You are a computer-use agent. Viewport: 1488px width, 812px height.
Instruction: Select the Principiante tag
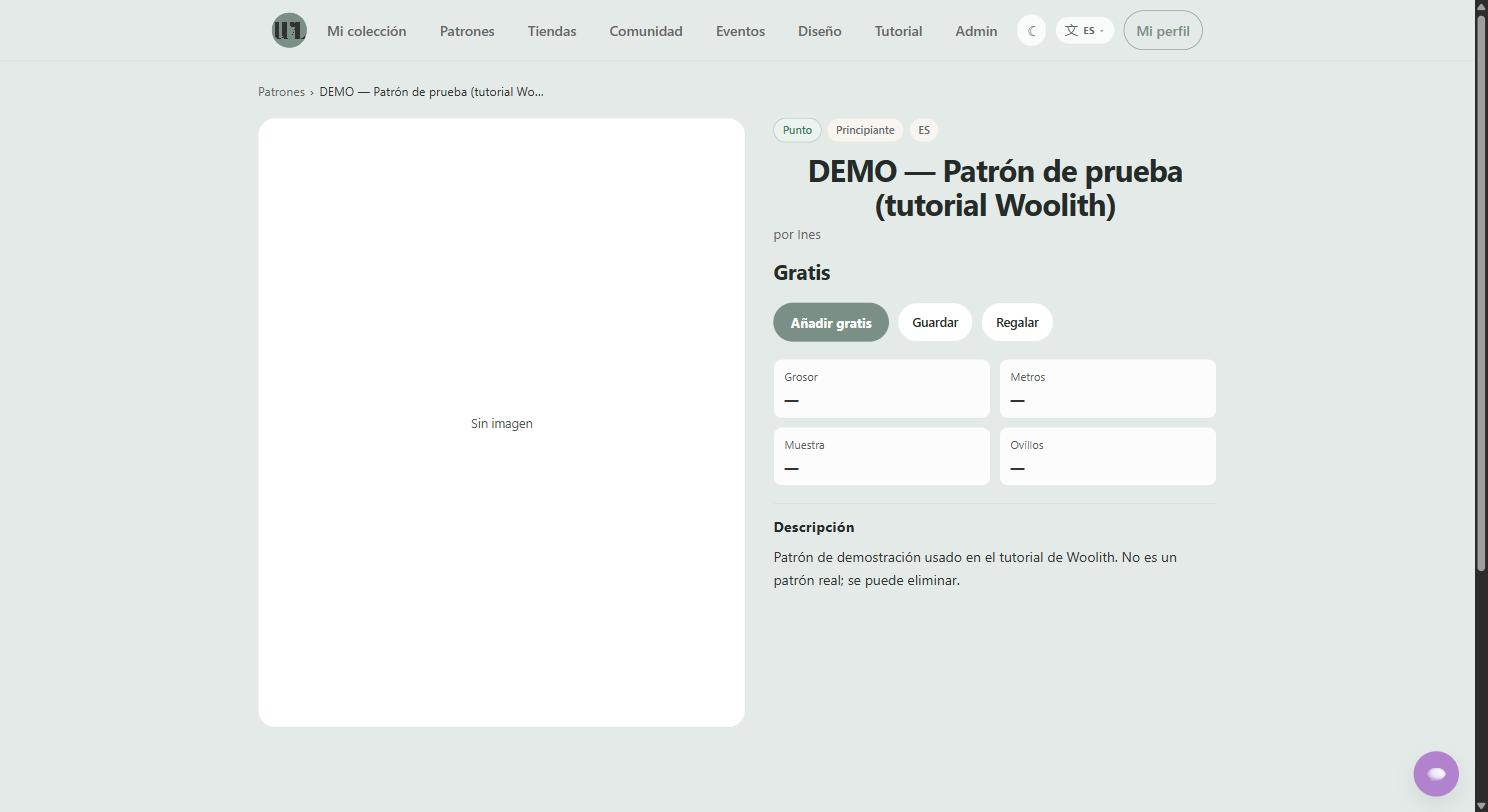point(865,130)
